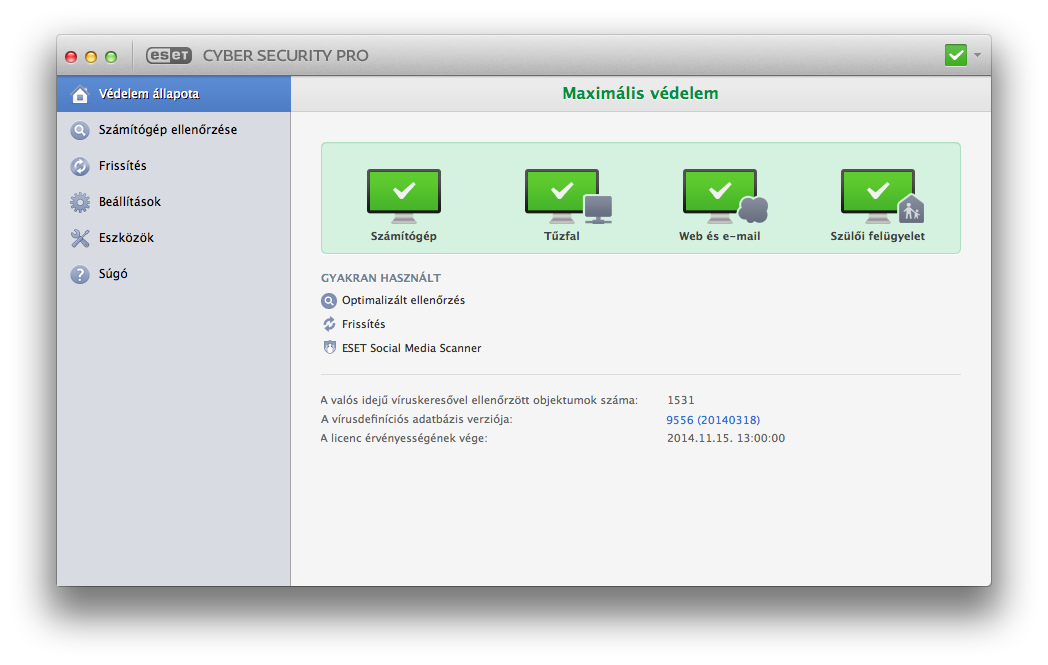
Task: Click the CYBER SECURITY PRO title text
Action: tap(285, 55)
